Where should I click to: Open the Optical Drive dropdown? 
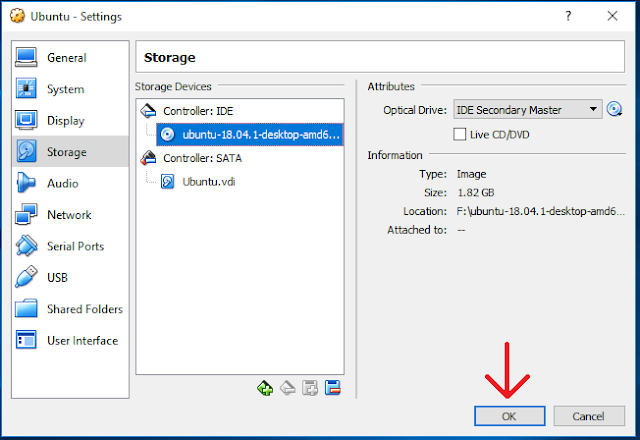pos(528,109)
